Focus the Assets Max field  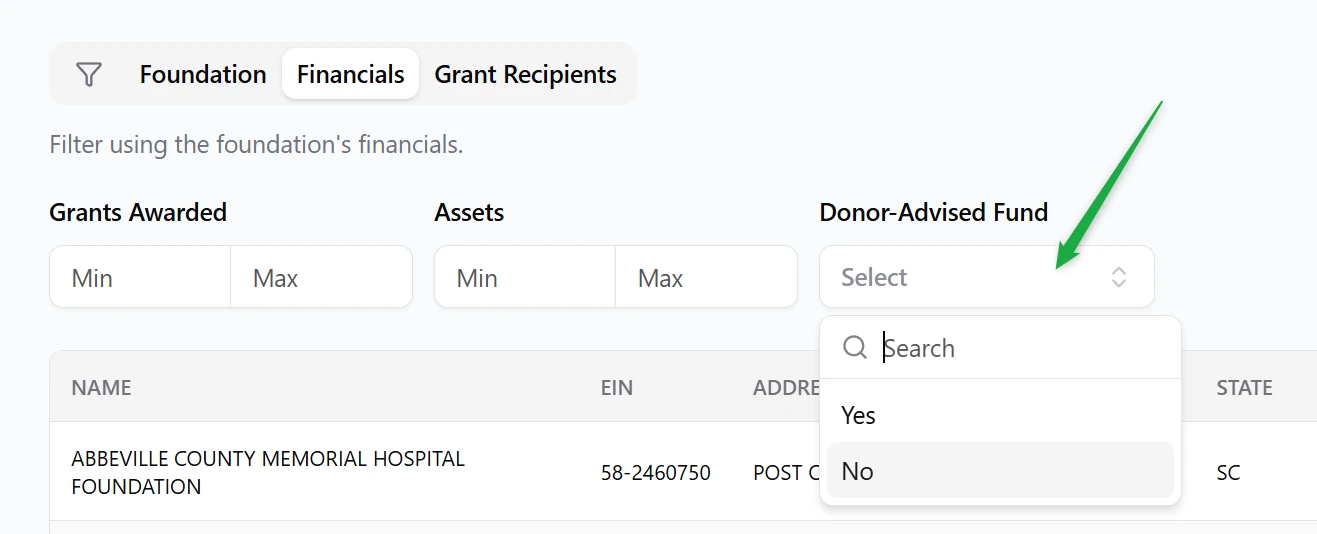(x=705, y=277)
